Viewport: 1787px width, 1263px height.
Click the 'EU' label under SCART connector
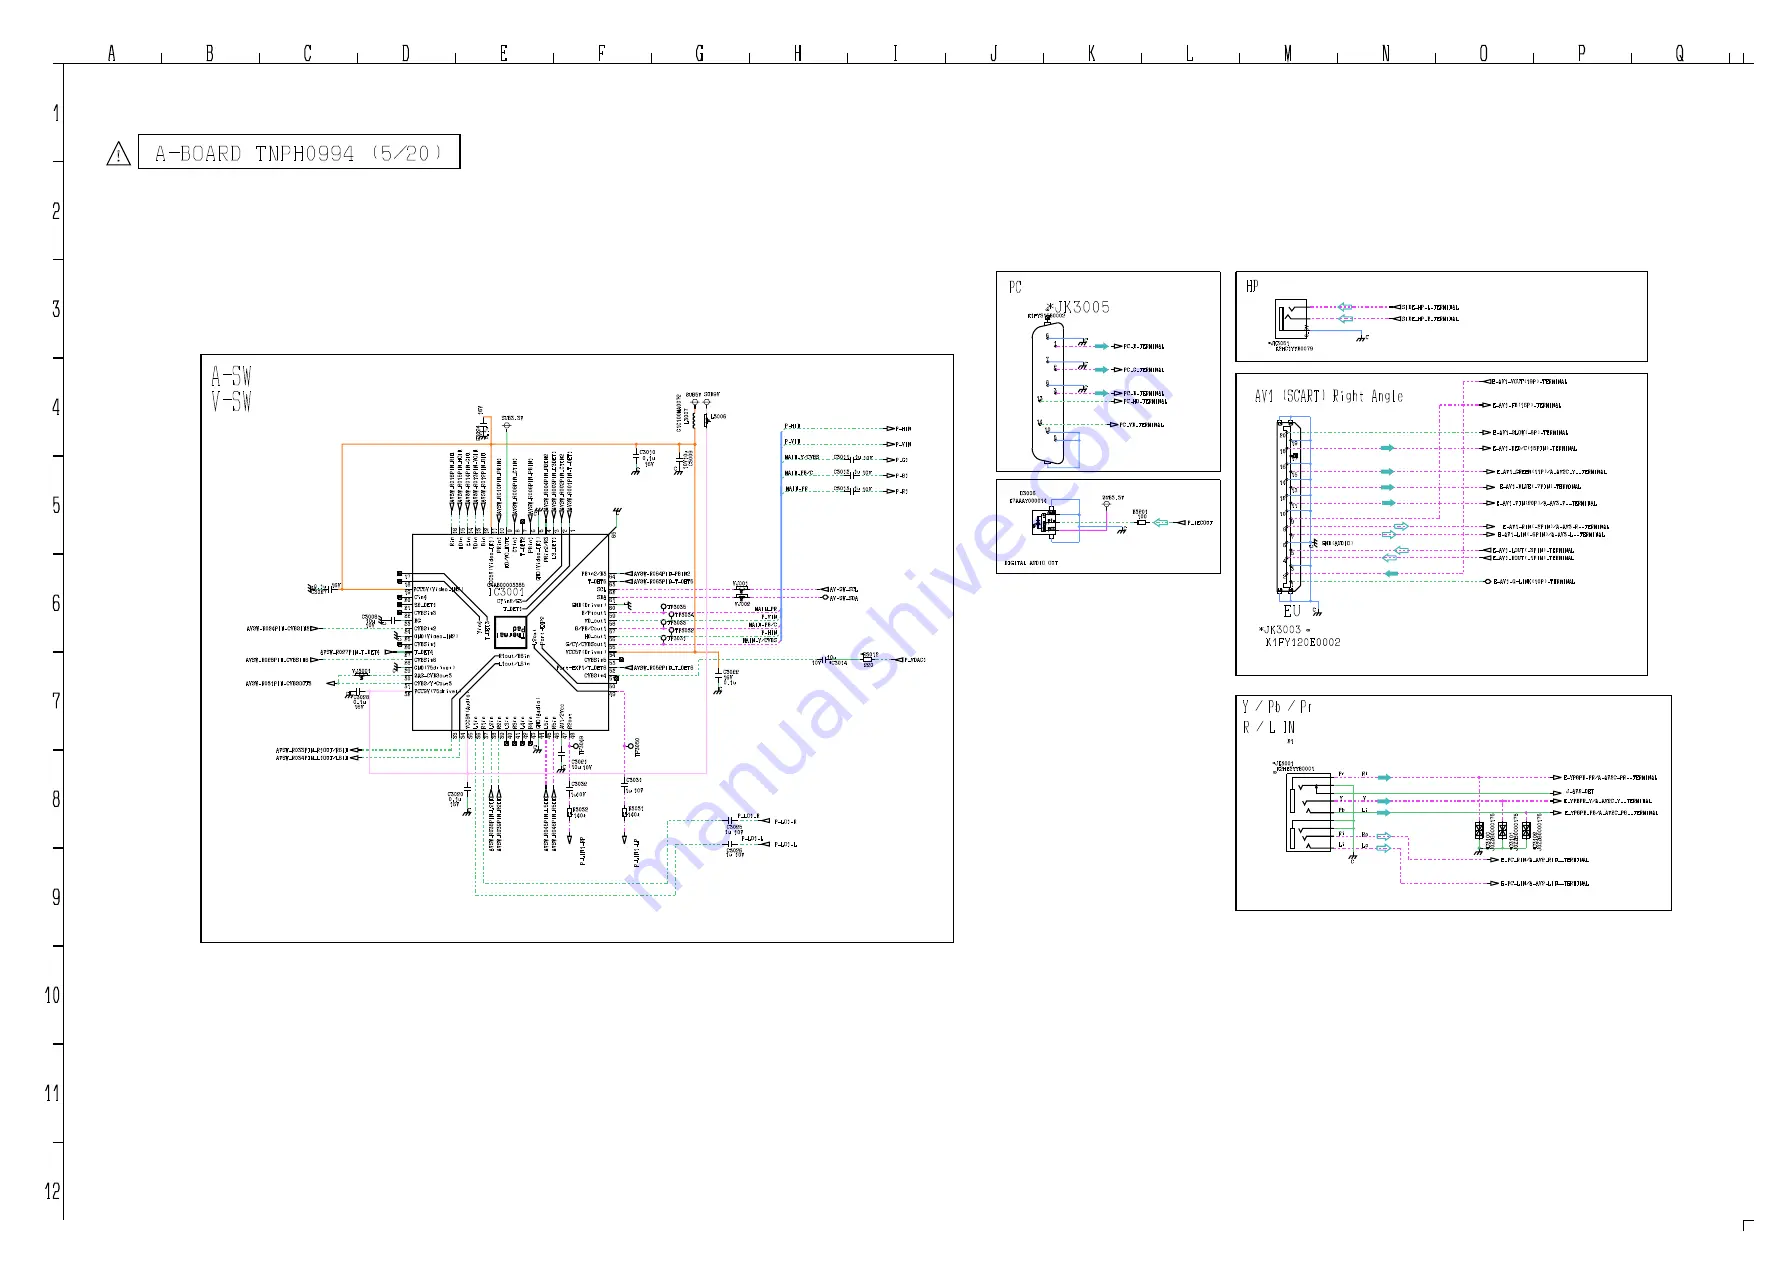click(1292, 611)
